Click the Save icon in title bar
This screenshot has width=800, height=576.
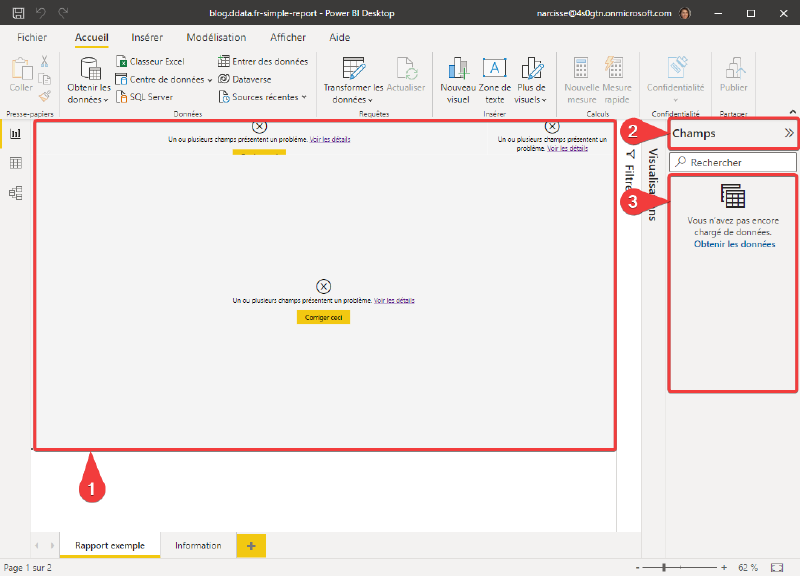[x=18, y=13]
